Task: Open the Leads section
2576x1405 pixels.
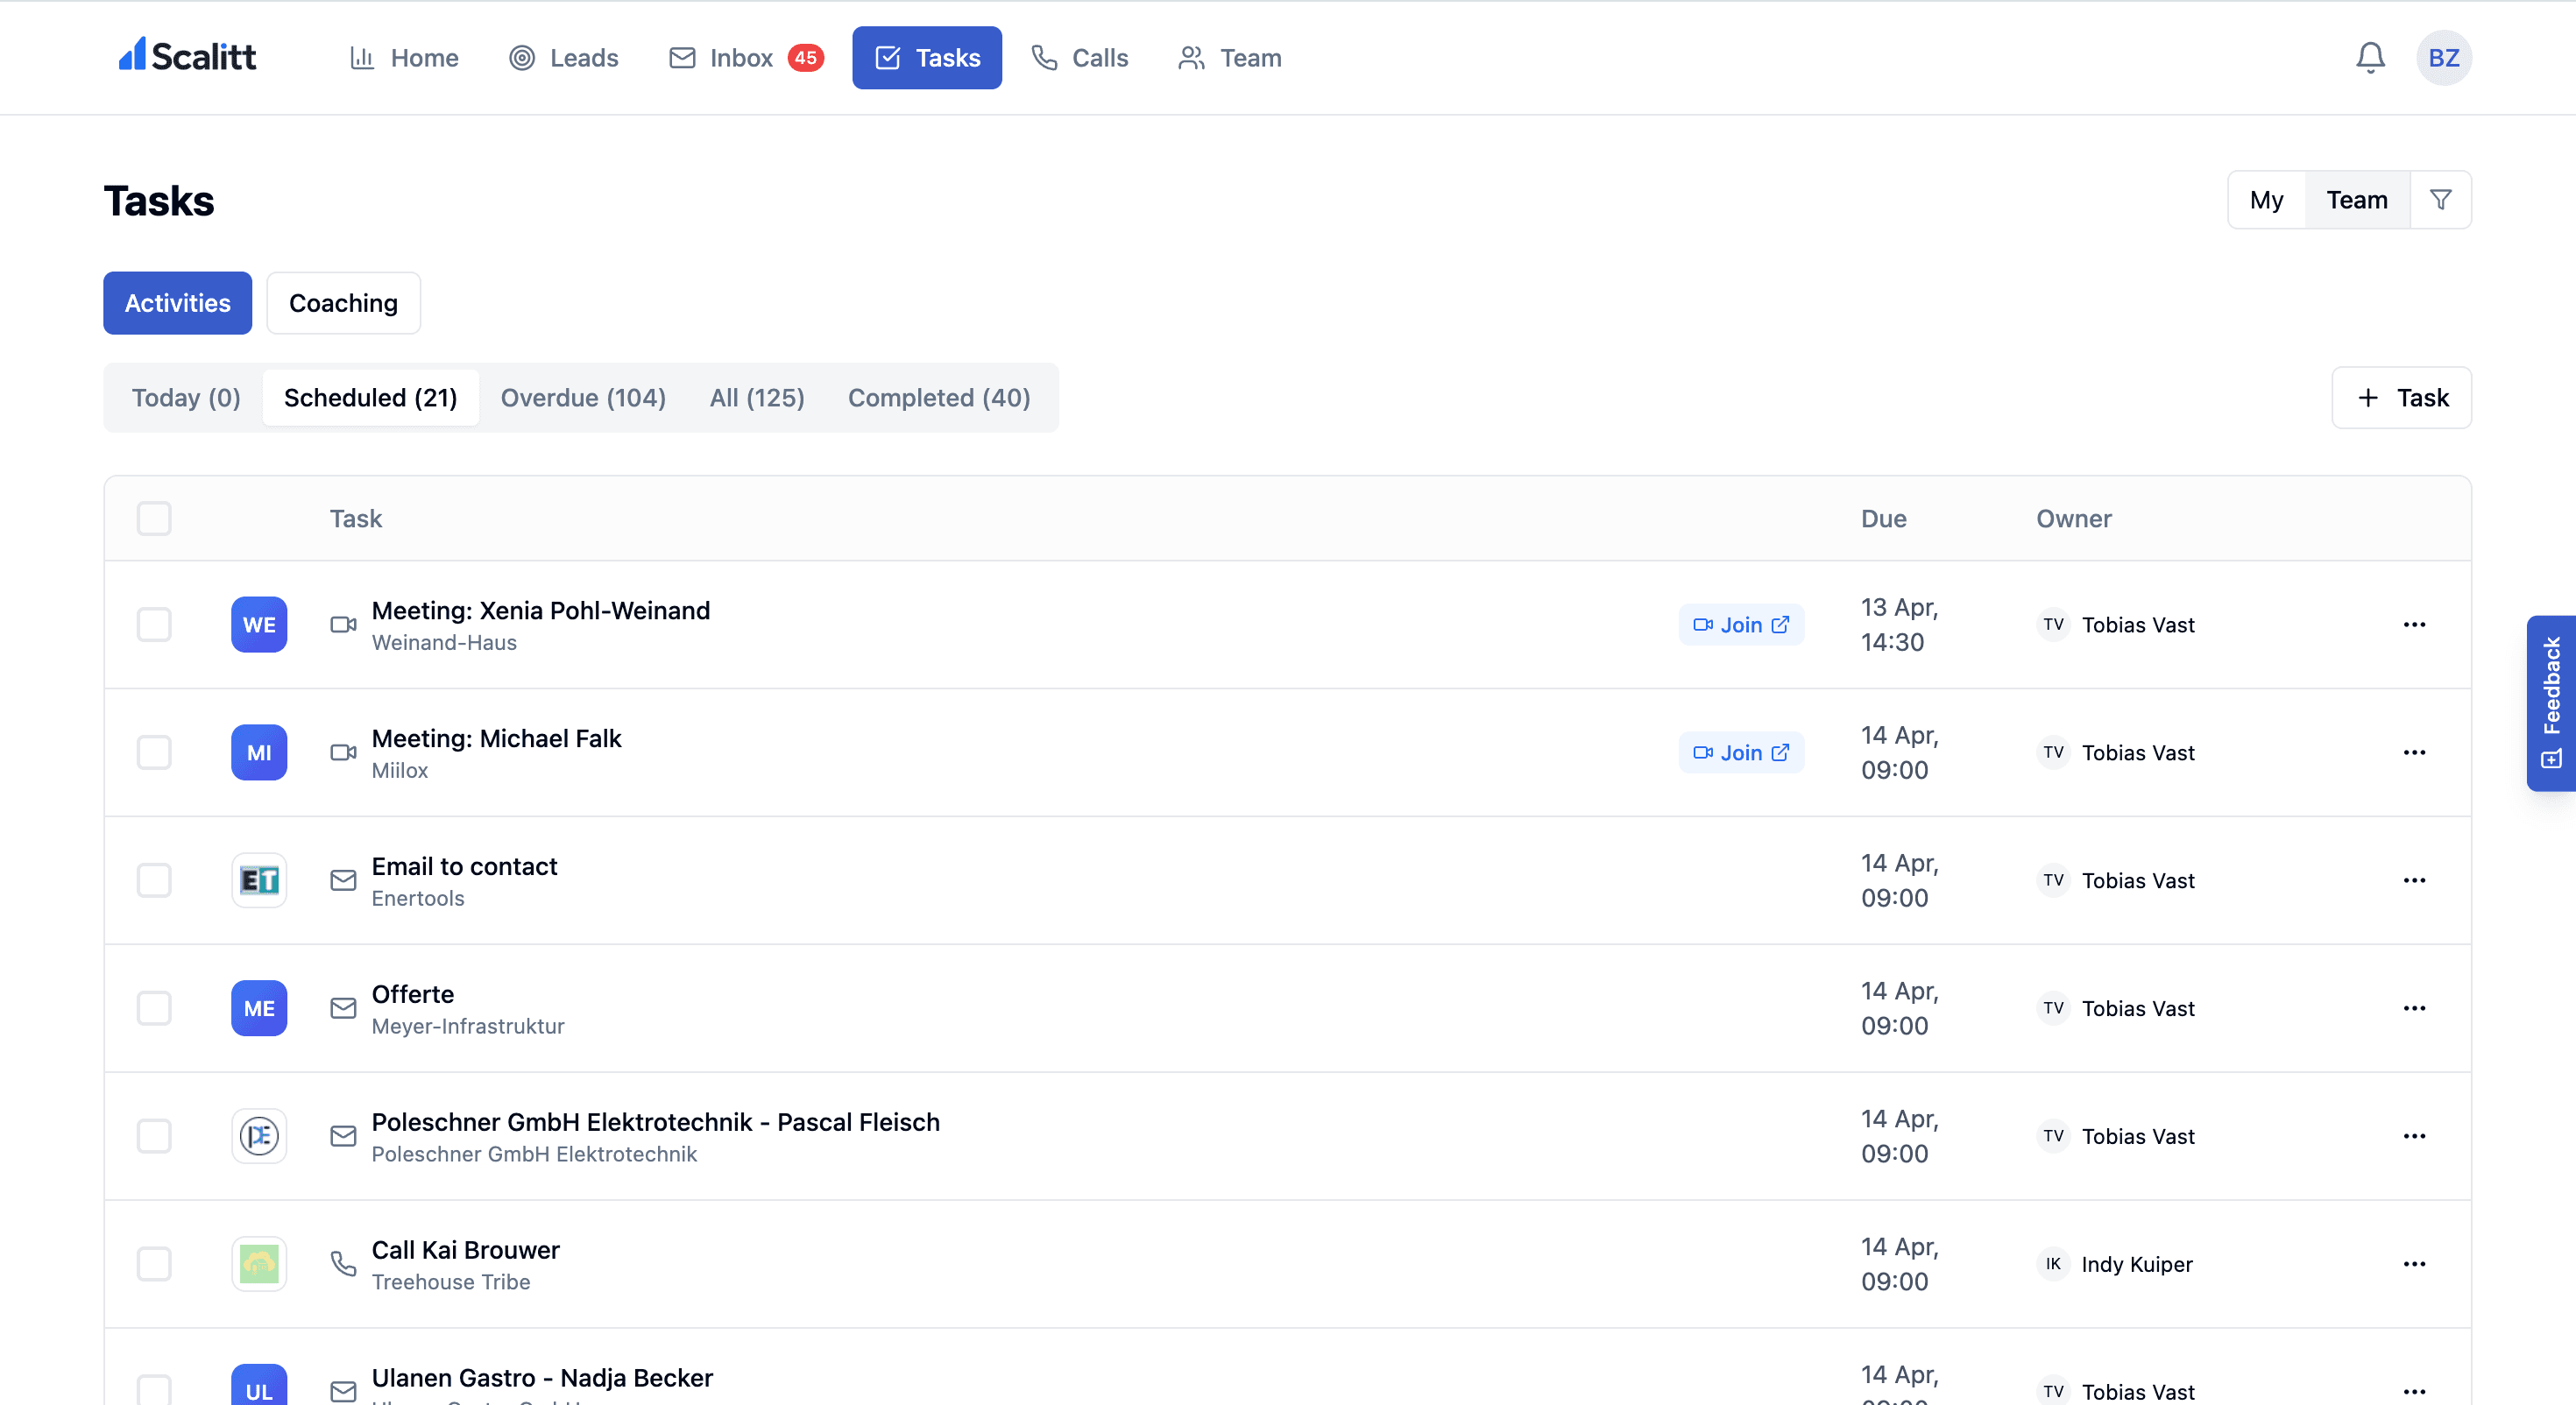Action: click(x=563, y=58)
